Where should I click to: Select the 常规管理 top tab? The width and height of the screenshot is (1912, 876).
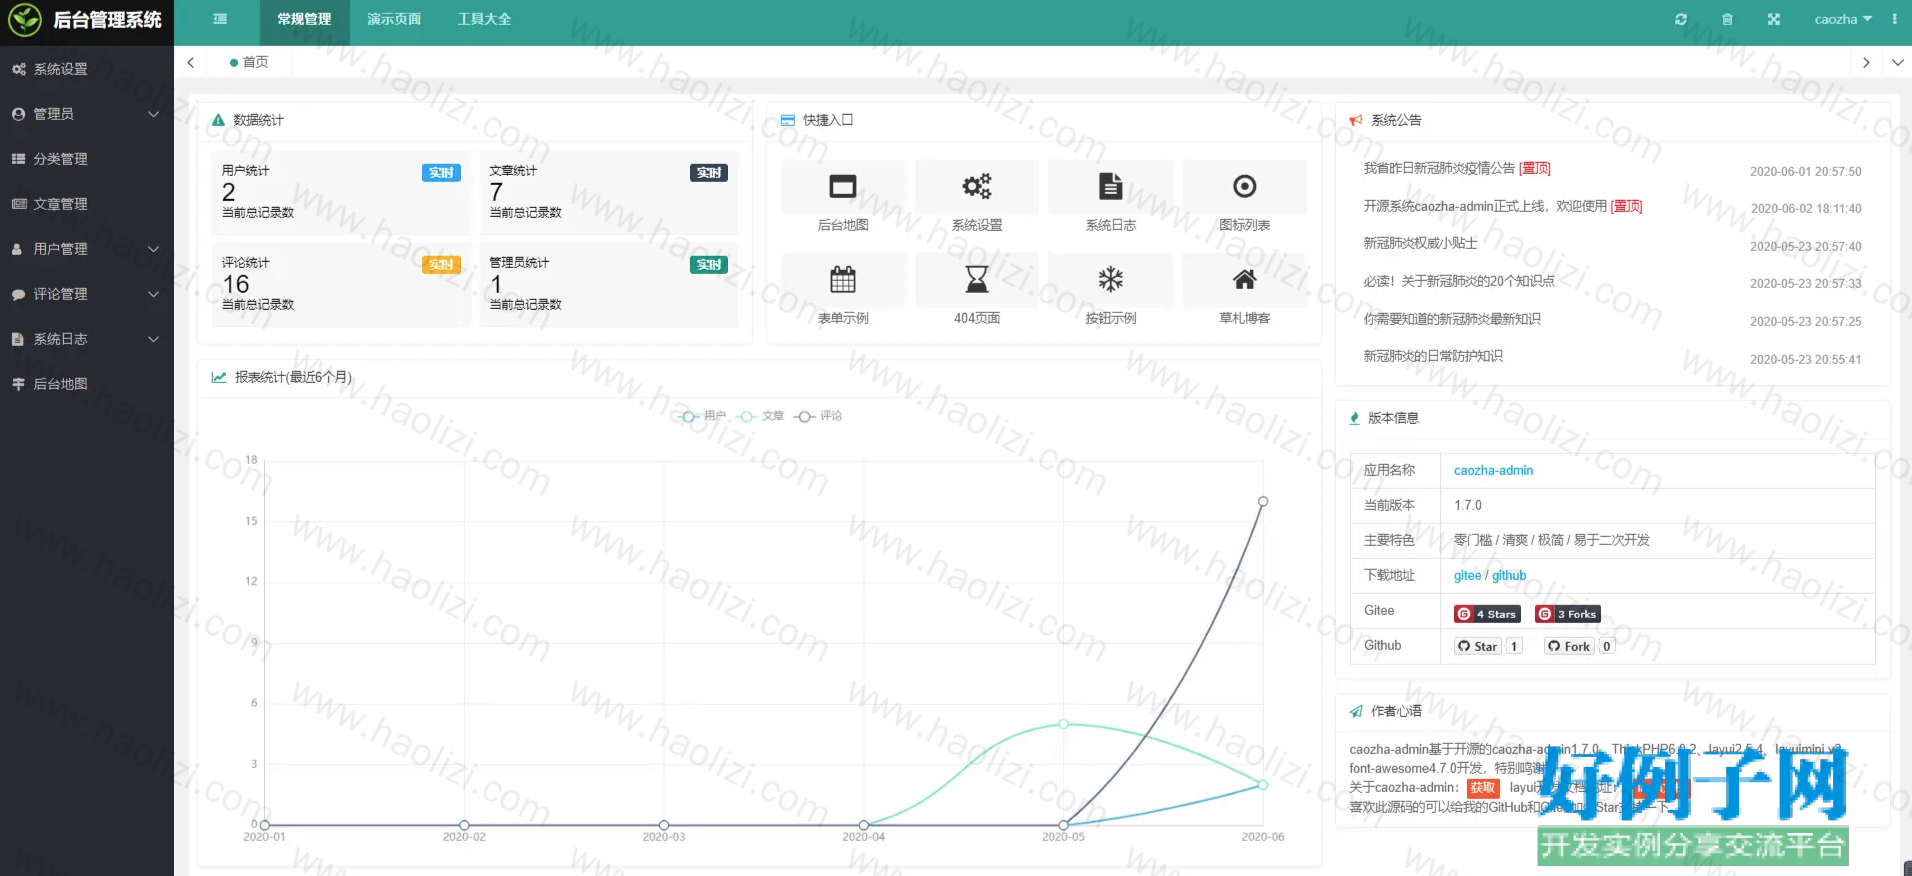point(304,19)
